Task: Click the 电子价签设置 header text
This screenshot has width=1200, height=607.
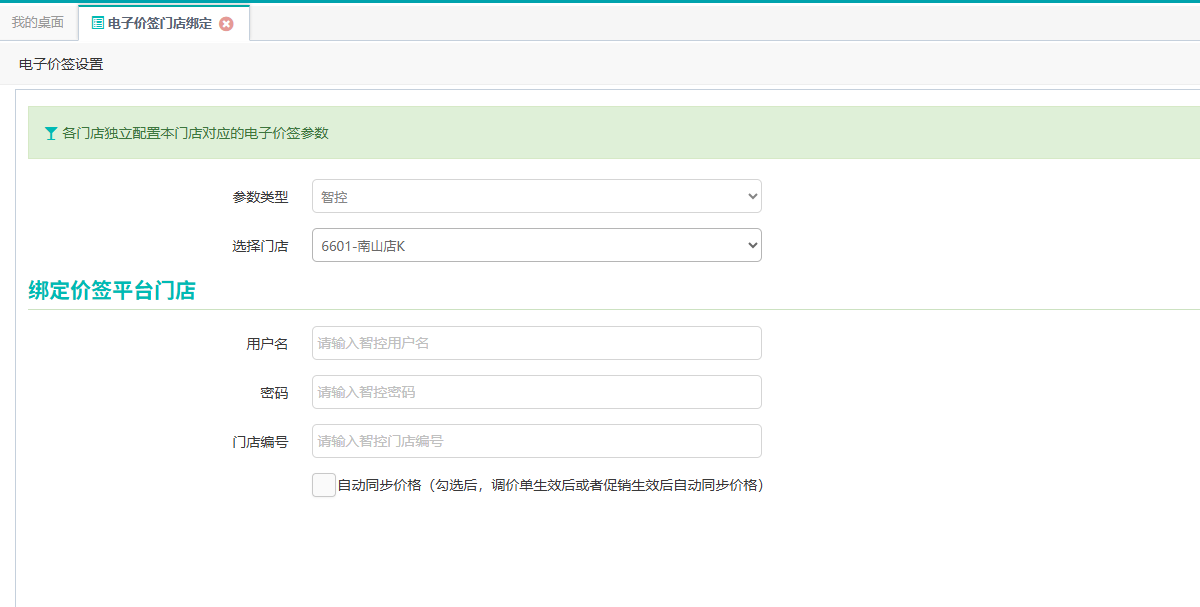Action: [x=61, y=64]
